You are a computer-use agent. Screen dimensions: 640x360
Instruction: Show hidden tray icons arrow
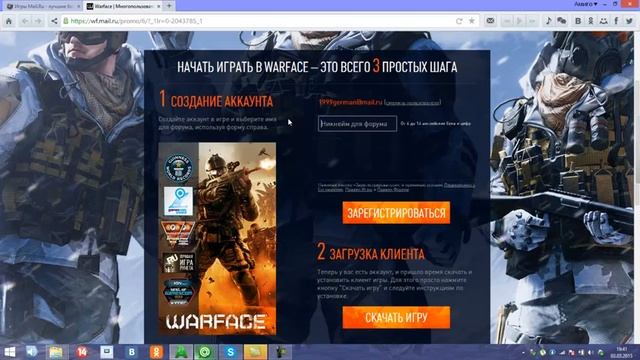tap(524, 352)
